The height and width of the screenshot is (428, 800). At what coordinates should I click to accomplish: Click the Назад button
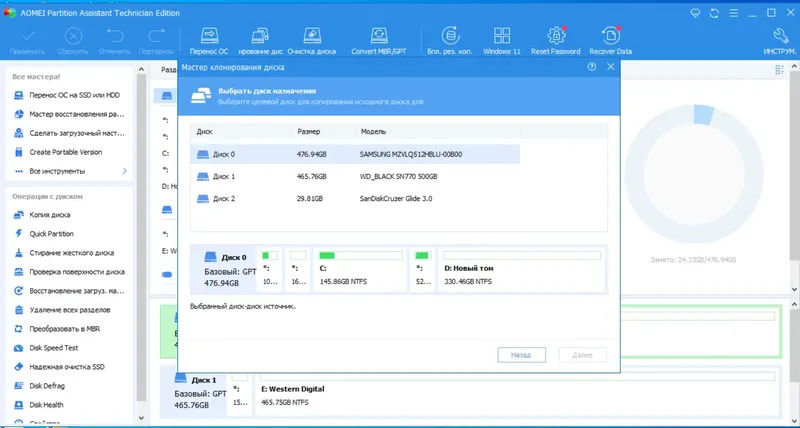pyautogui.click(x=521, y=355)
